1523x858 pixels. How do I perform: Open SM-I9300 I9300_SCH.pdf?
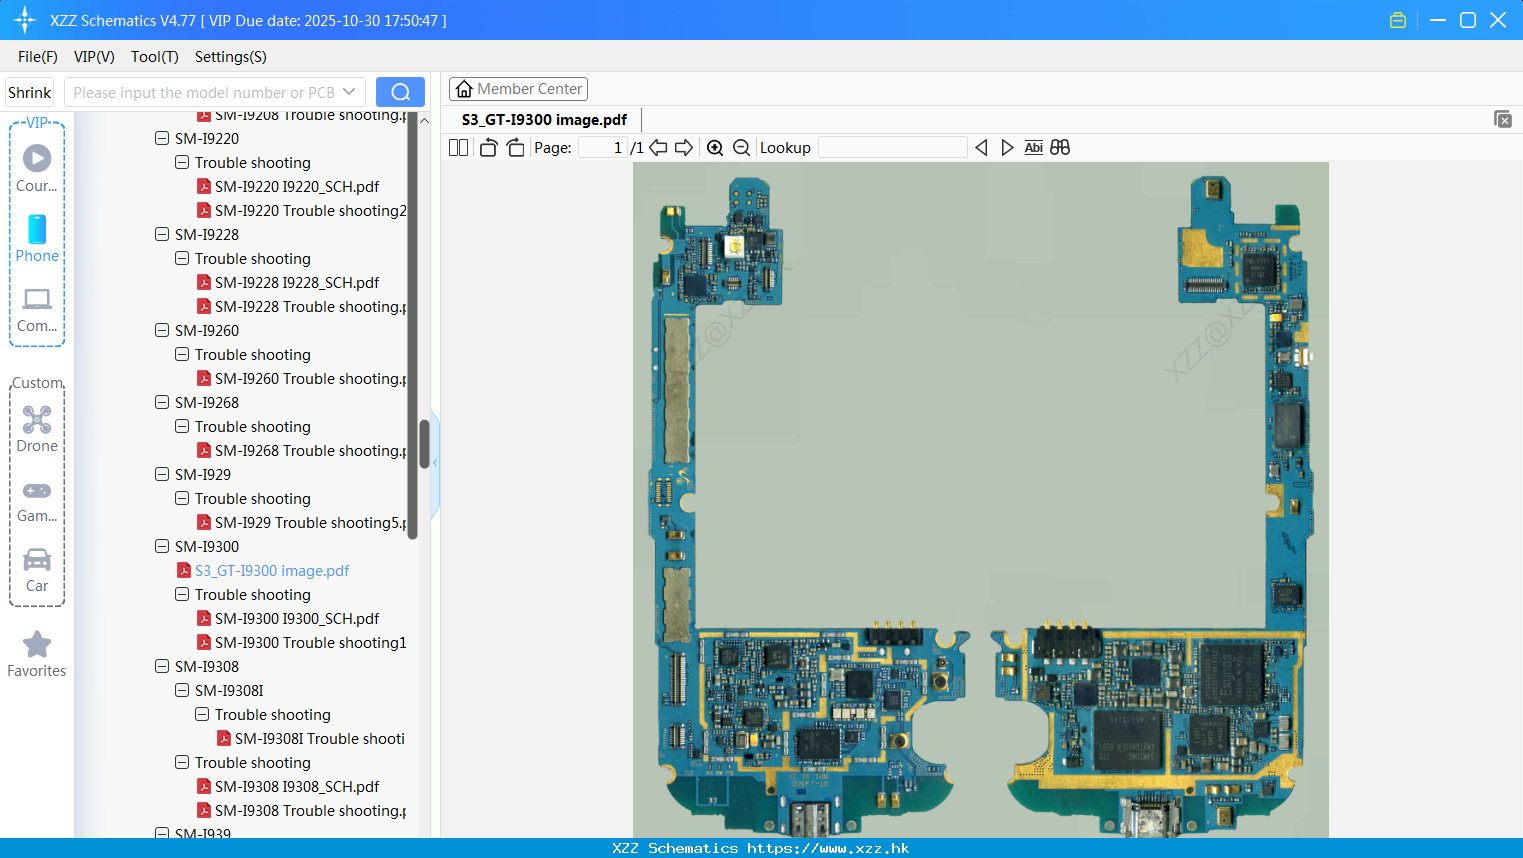click(297, 619)
